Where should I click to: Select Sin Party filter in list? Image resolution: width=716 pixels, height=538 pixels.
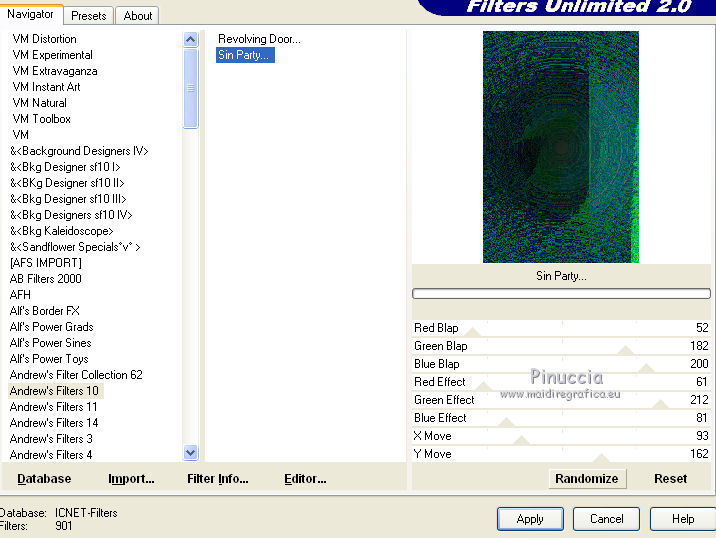pos(243,55)
